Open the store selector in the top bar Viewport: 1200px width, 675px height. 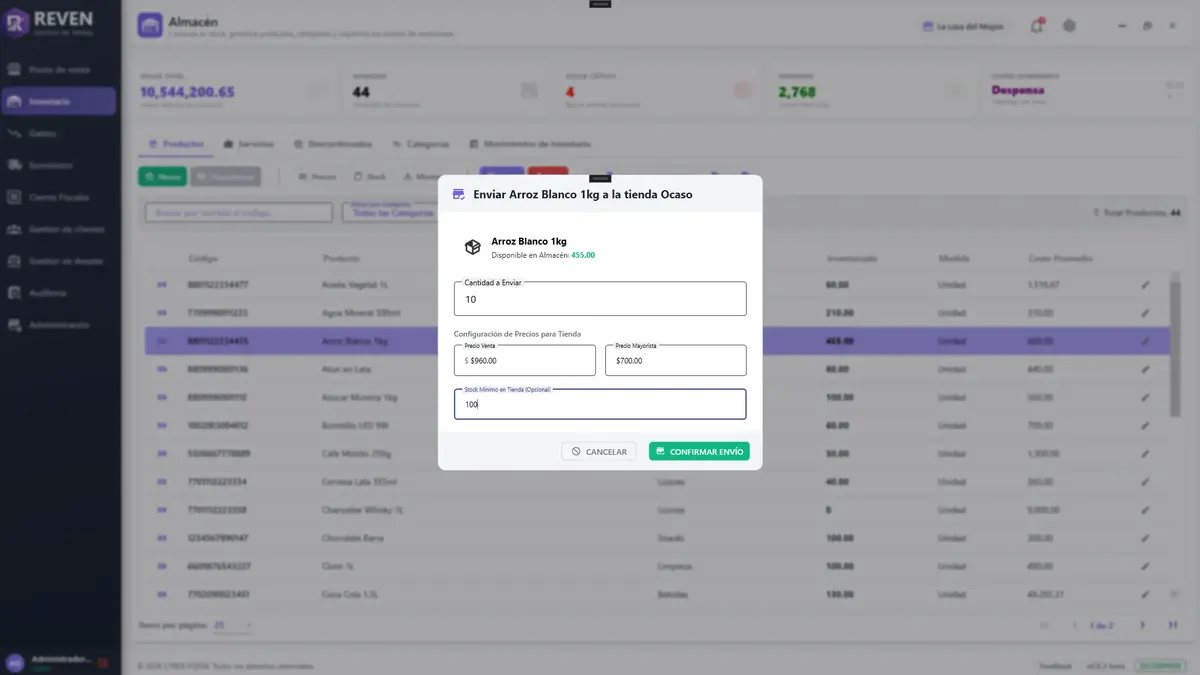point(962,26)
